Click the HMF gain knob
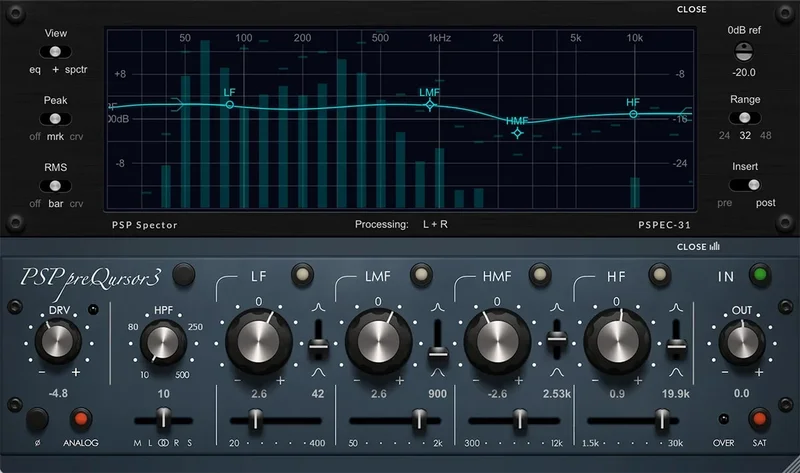 coord(497,341)
